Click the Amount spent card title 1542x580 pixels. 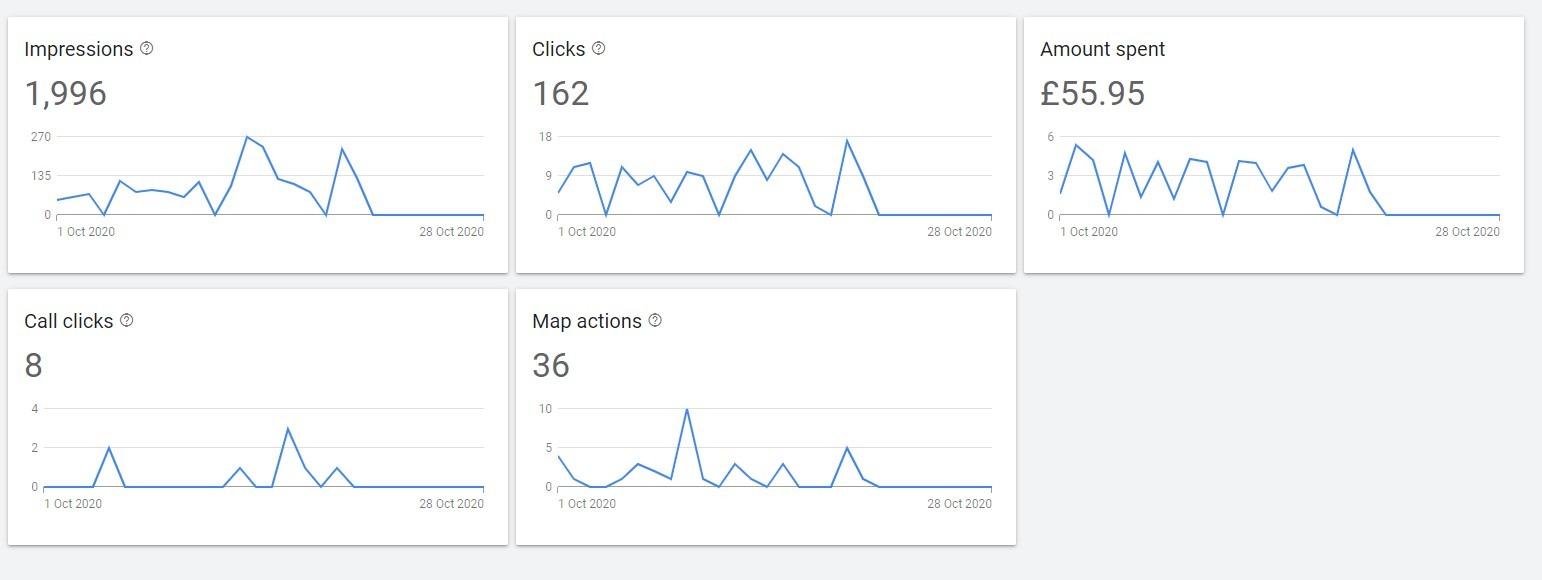pos(1102,49)
